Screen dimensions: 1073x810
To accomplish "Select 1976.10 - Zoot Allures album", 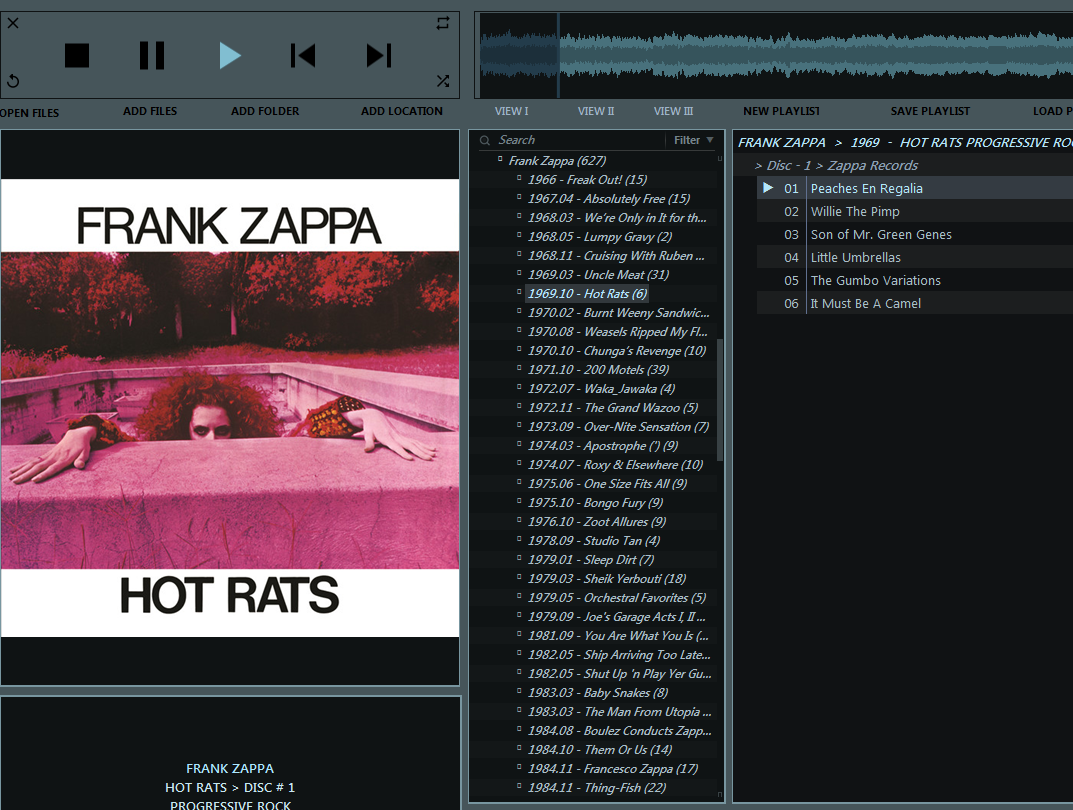I will click(597, 522).
